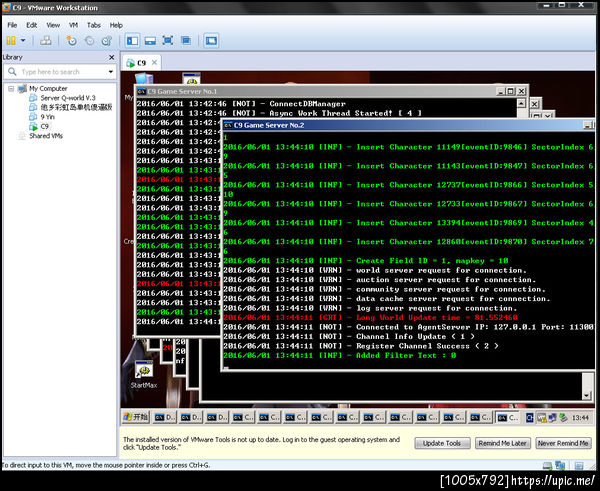Select Shared VMs in the library

46,136
